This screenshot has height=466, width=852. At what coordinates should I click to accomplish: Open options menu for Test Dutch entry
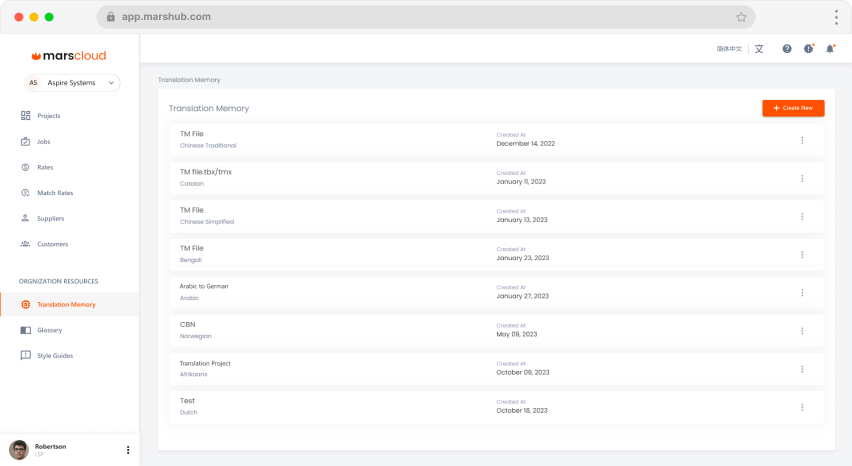pyautogui.click(x=802, y=407)
